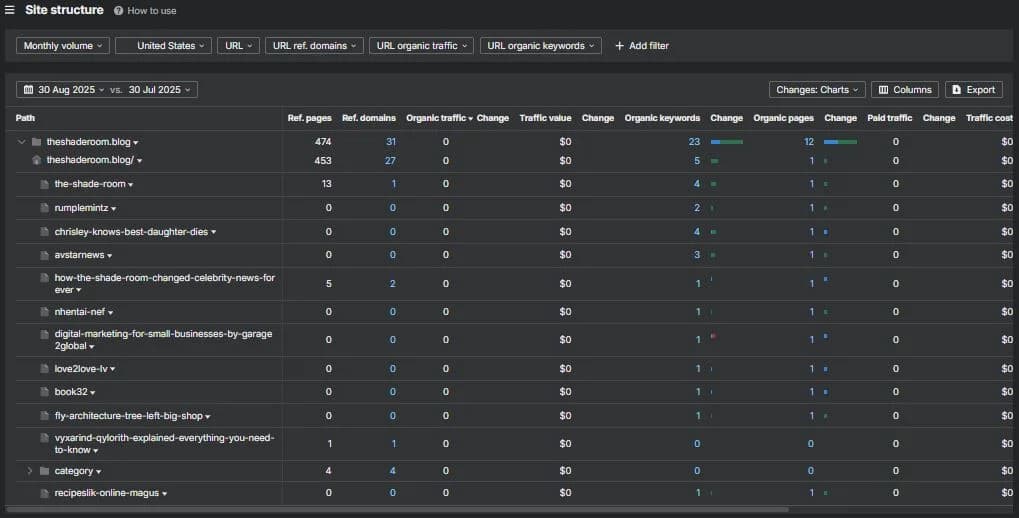This screenshot has width=1019, height=518.
Task: Click folder icon of category row
Action: [44, 471]
